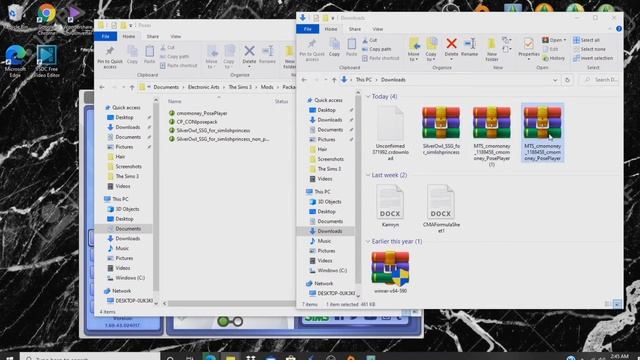Open View tab in Poses window
Viewport: 640px width, 360px height.
point(176,36)
